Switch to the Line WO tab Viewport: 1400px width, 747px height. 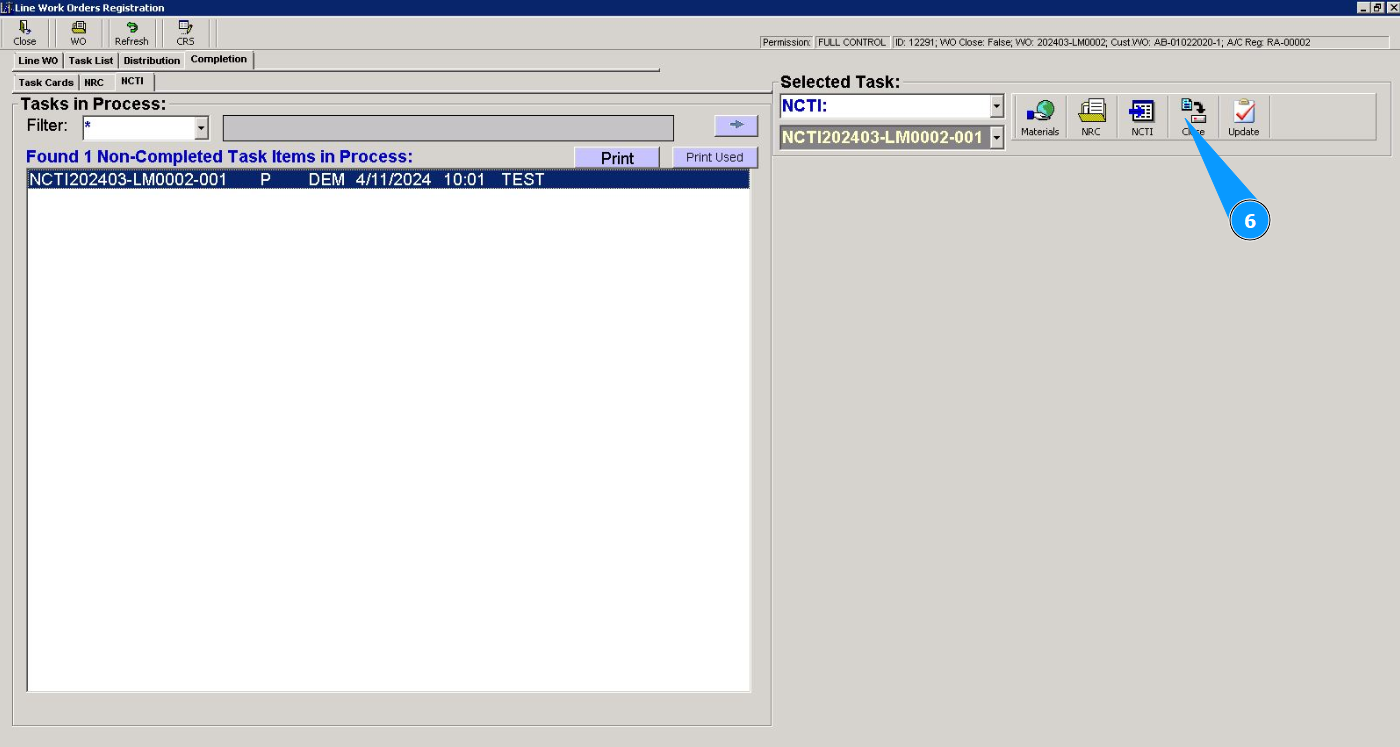pyautogui.click(x=39, y=61)
